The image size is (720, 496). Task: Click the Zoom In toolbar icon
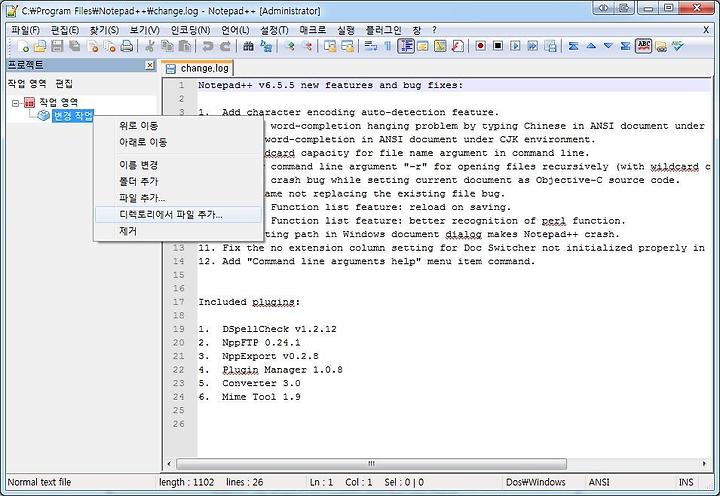289,46
